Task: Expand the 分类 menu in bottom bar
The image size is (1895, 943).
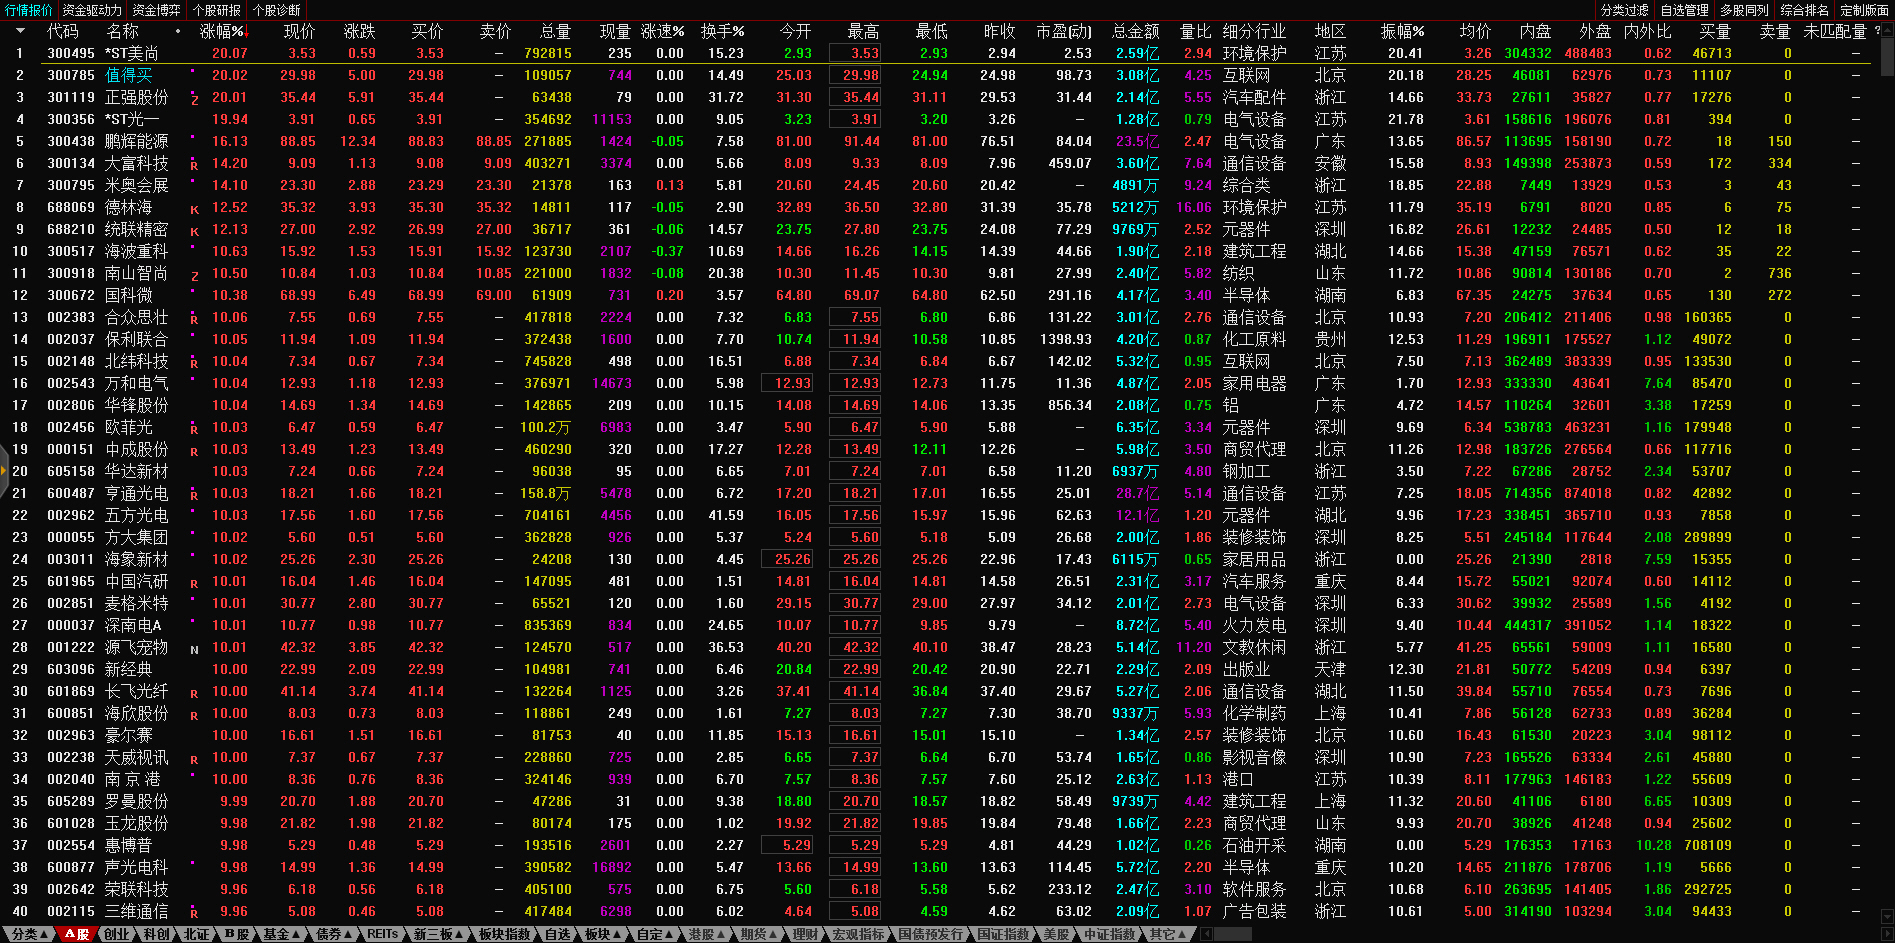Action: (30, 934)
